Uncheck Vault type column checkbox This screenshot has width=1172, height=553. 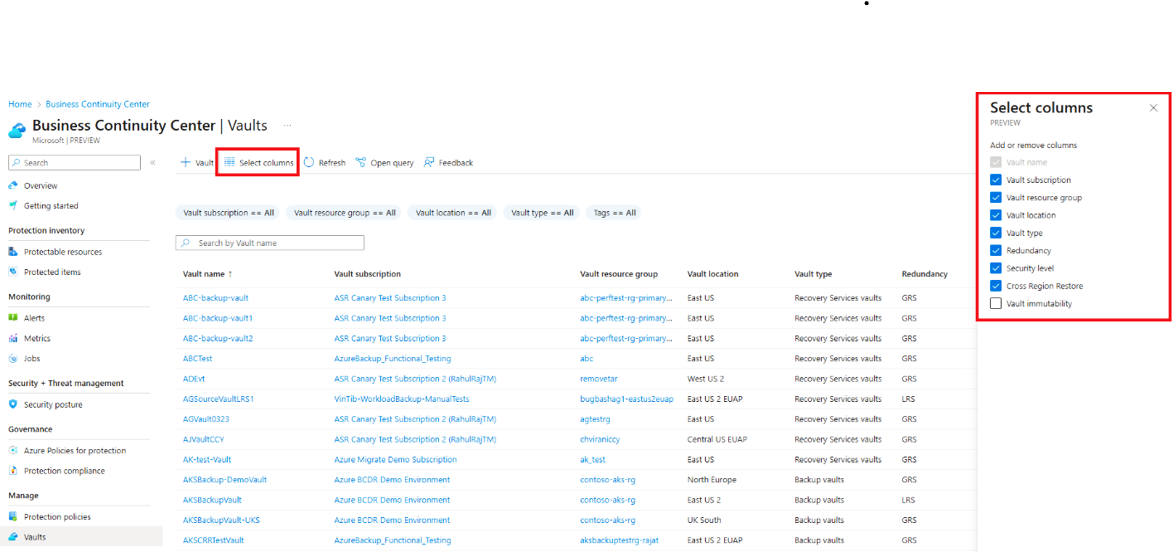[995, 232]
